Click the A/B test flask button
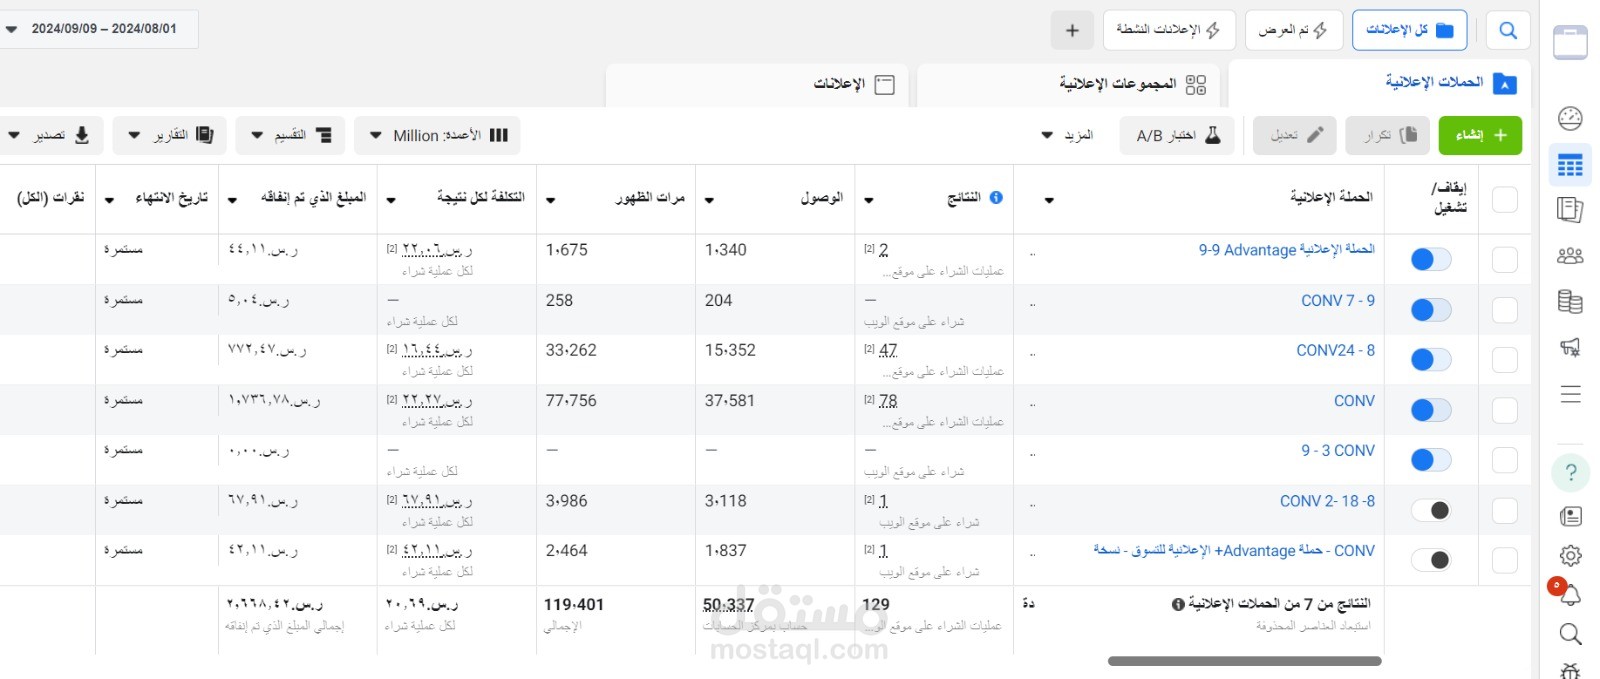The height and width of the screenshot is (679, 1600). coord(1177,135)
